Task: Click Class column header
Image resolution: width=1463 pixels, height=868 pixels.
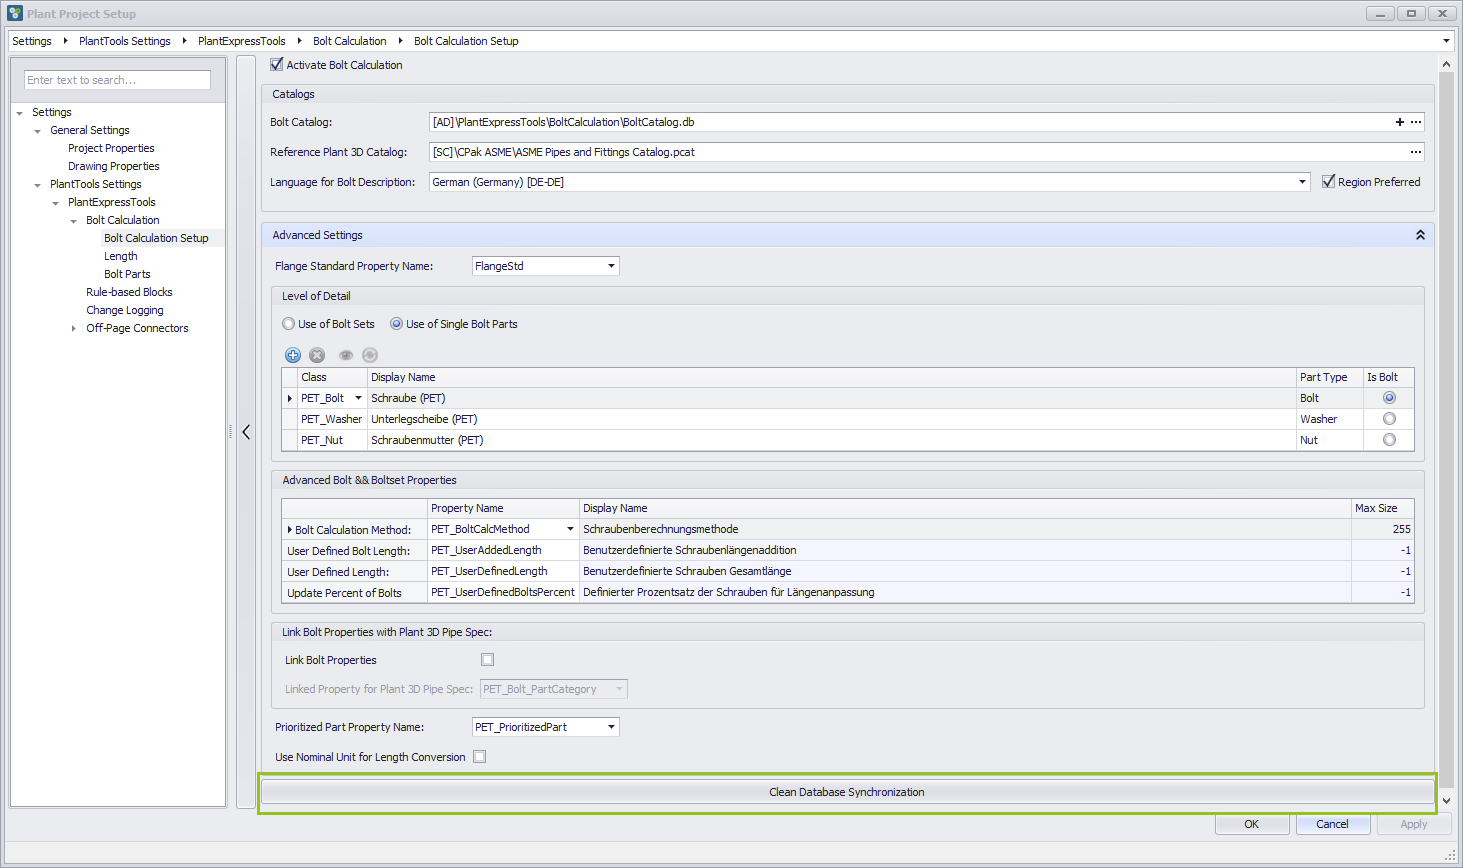Action: pyautogui.click(x=332, y=377)
